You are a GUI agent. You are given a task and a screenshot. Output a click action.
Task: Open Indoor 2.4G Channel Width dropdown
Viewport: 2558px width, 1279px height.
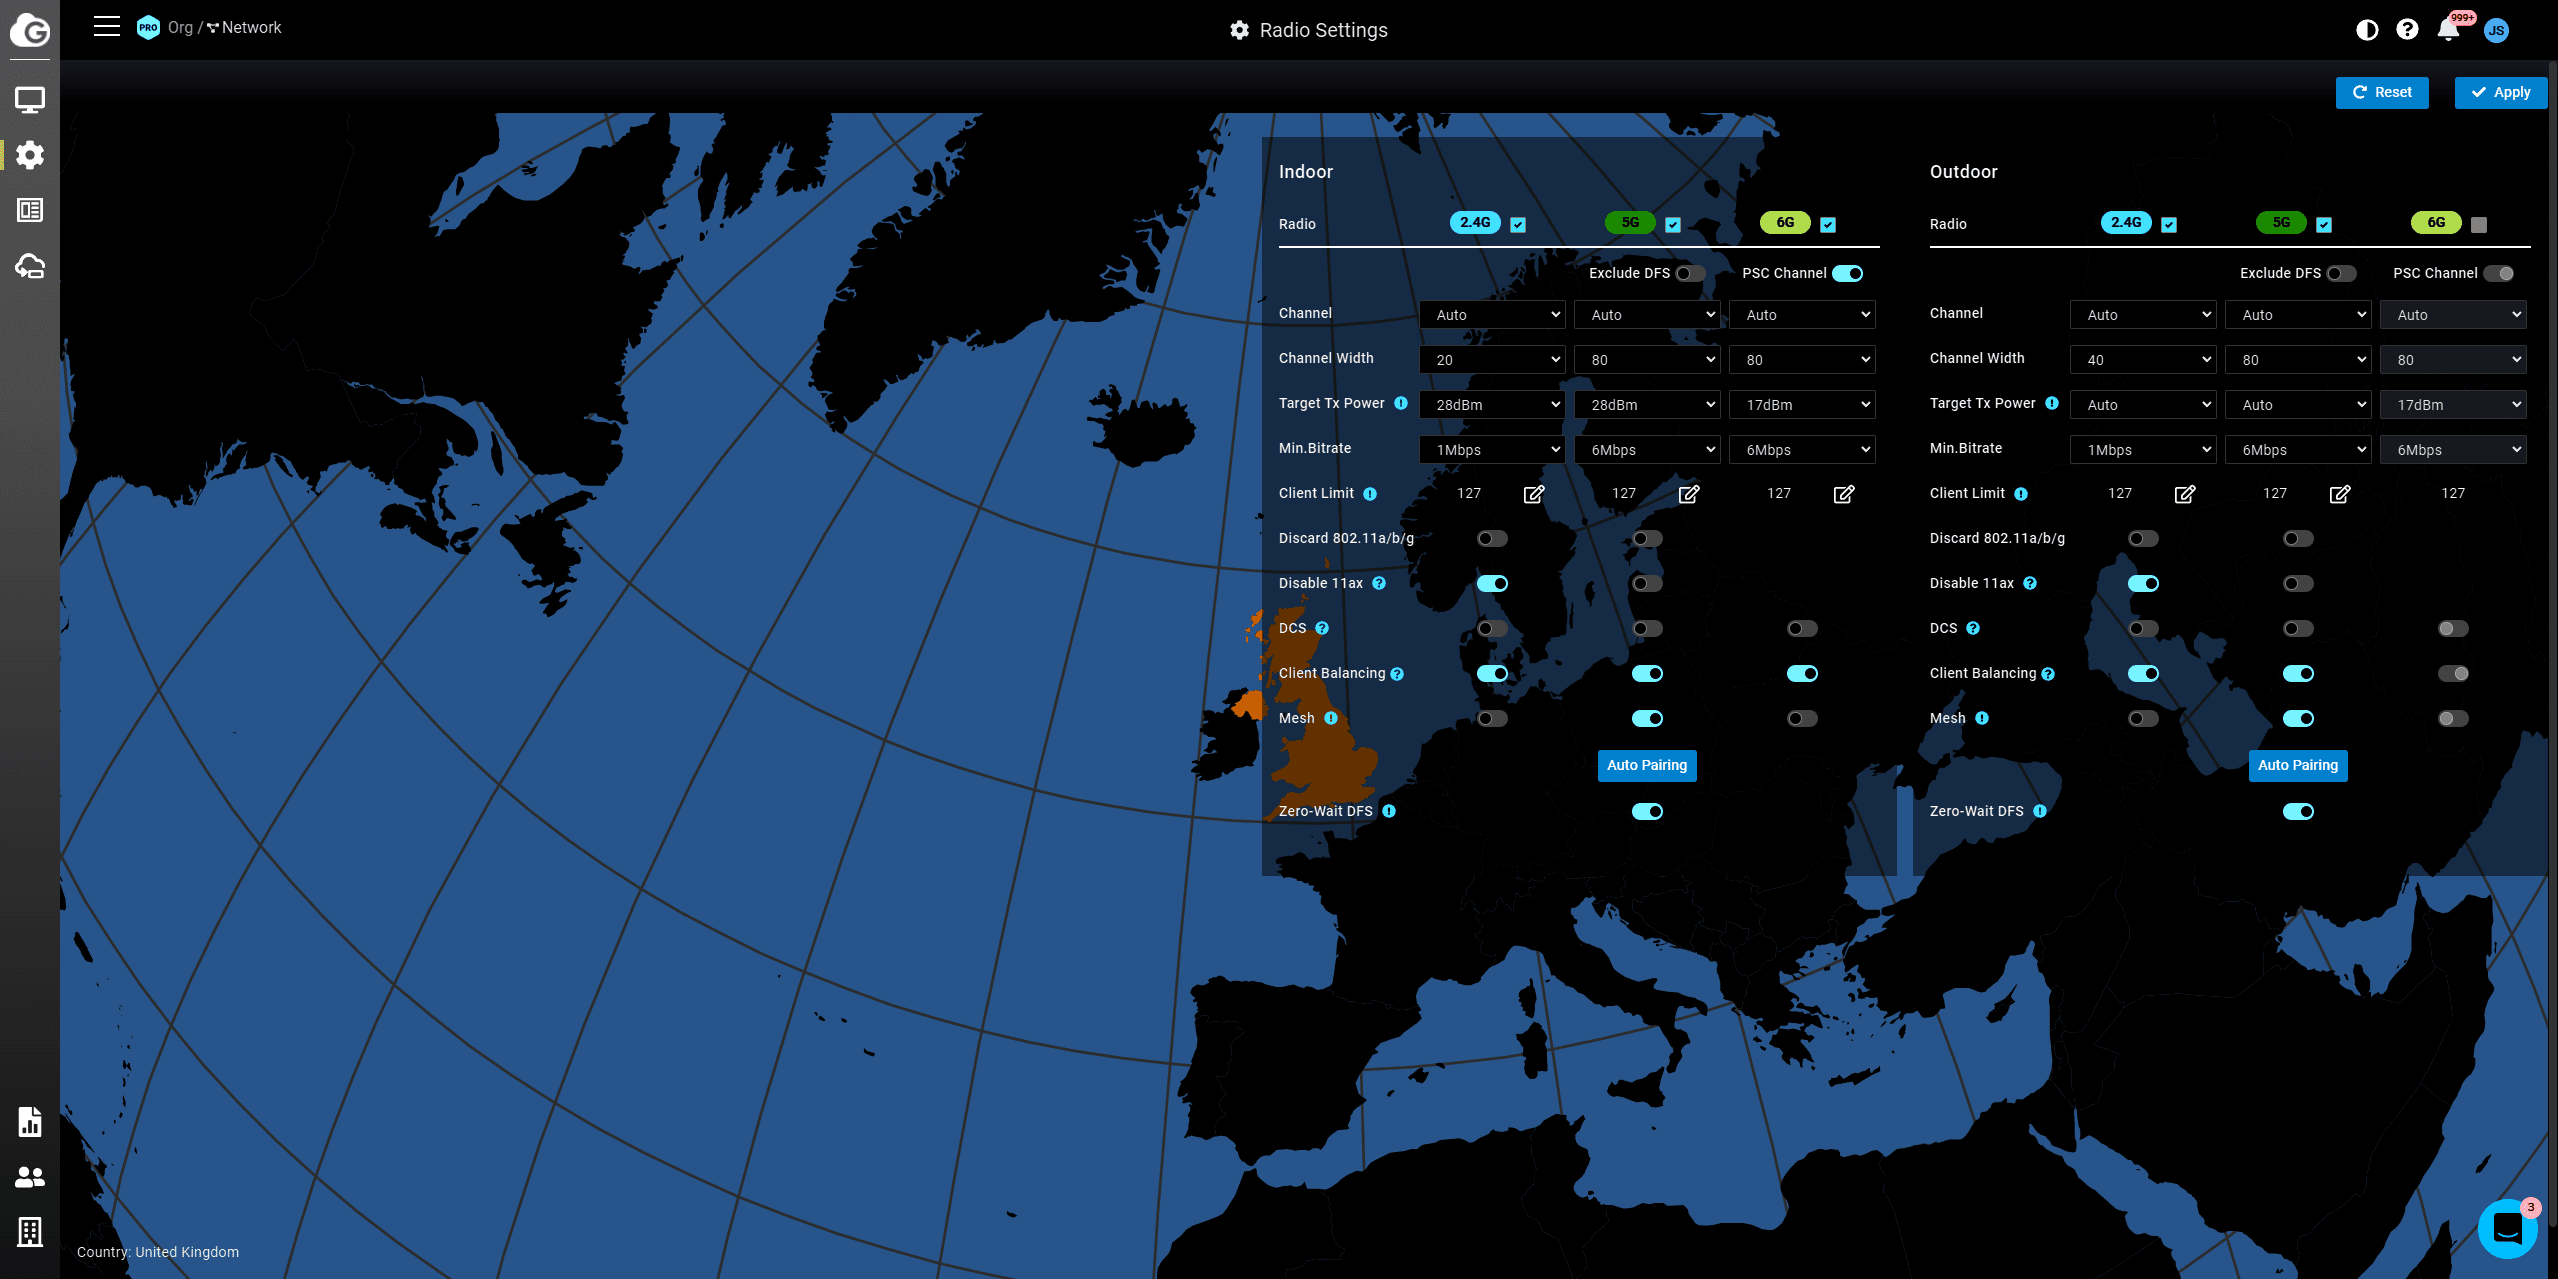[1492, 360]
